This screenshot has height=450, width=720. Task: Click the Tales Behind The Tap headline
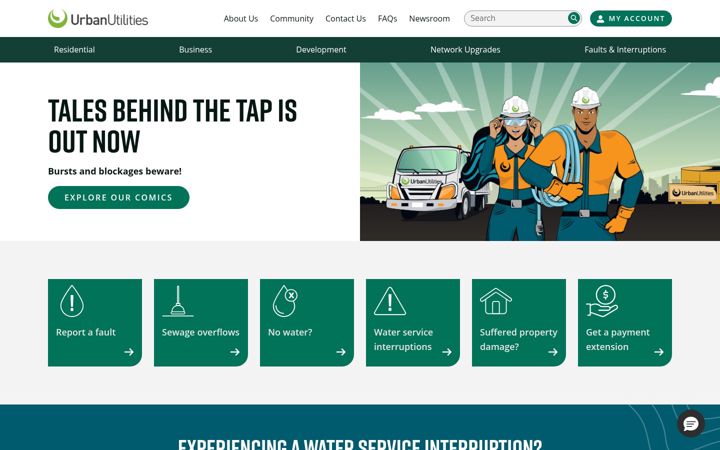pyautogui.click(x=173, y=125)
